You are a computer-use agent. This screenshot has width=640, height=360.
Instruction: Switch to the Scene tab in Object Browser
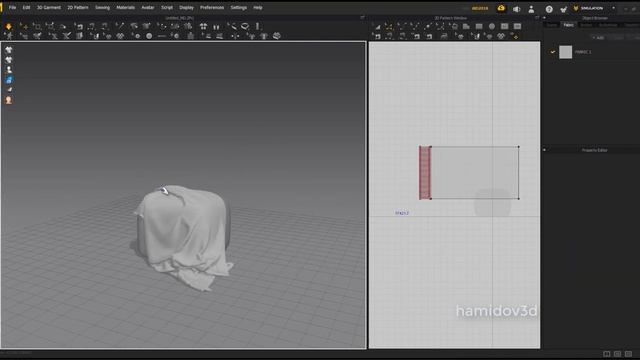[552, 25]
